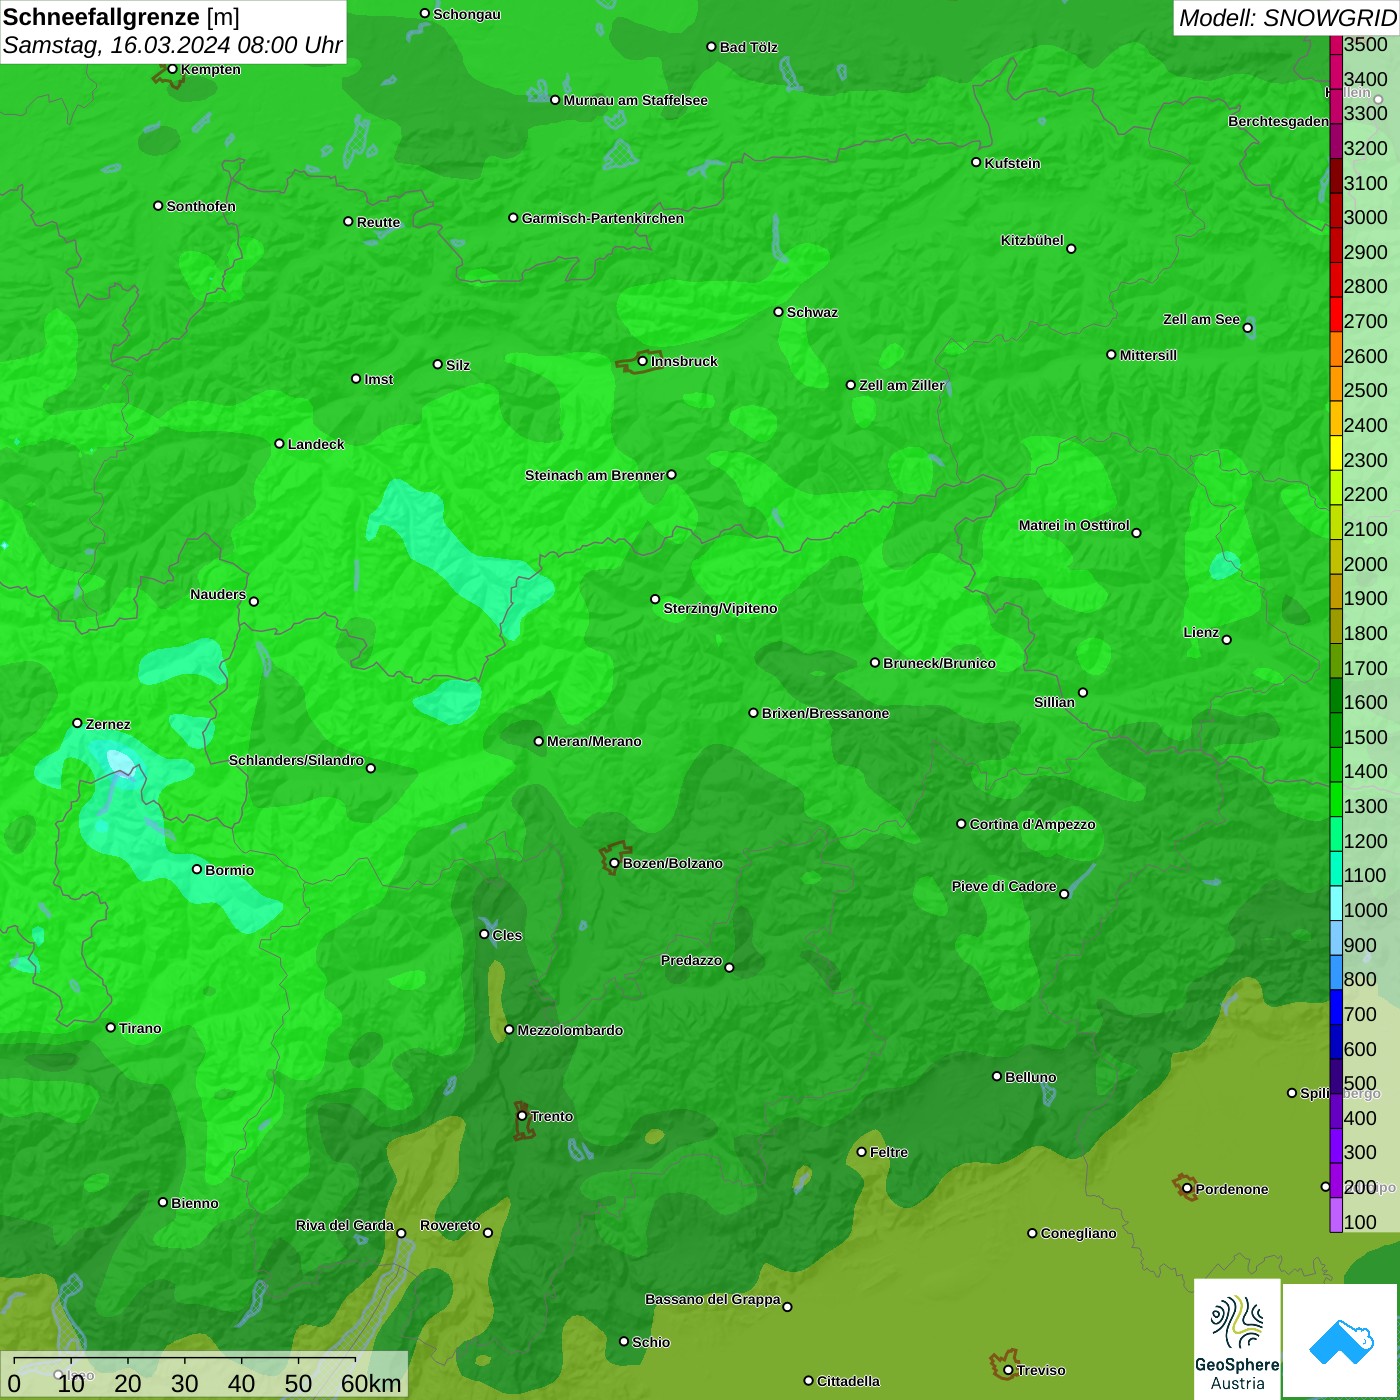Click the Innsbruck city marker
The width and height of the screenshot is (1400, 1400).
click(x=642, y=361)
